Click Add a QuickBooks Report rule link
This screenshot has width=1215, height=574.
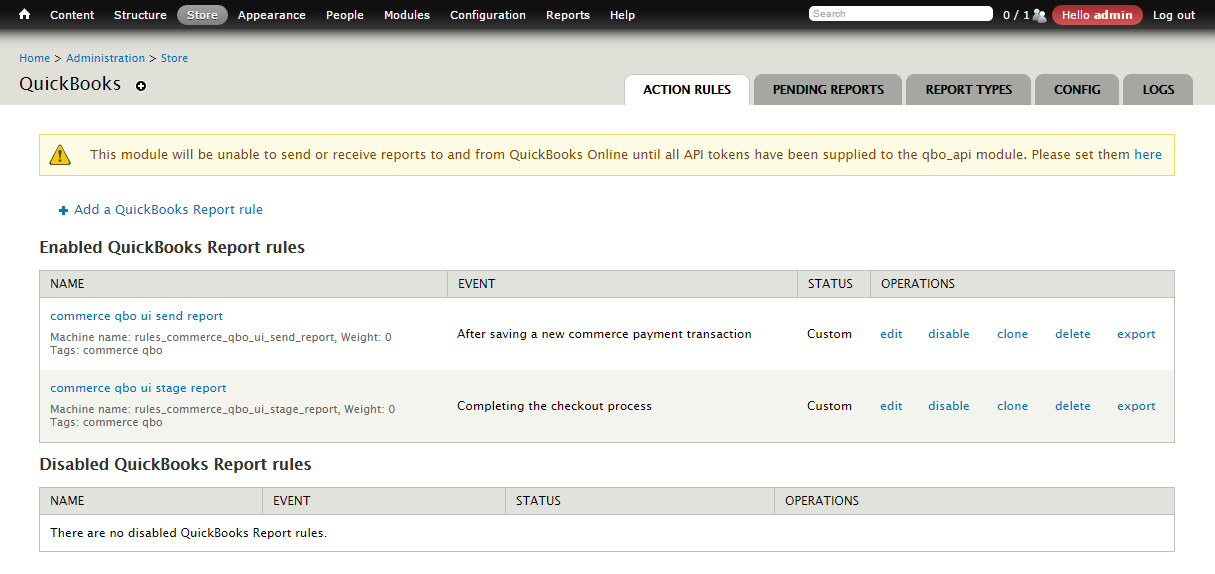pos(168,210)
